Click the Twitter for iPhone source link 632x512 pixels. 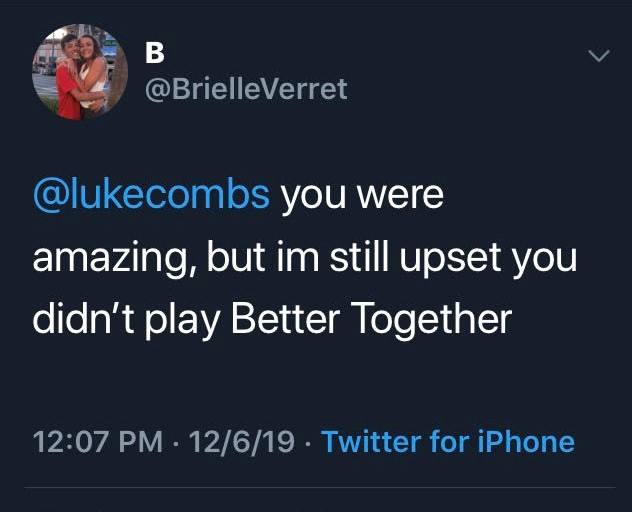pyautogui.click(x=448, y=441)
